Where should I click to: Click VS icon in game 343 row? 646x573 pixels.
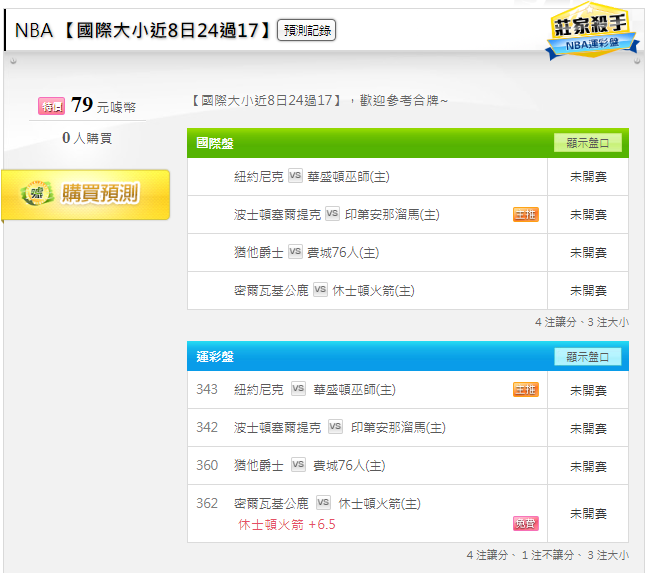pos(298,389)
